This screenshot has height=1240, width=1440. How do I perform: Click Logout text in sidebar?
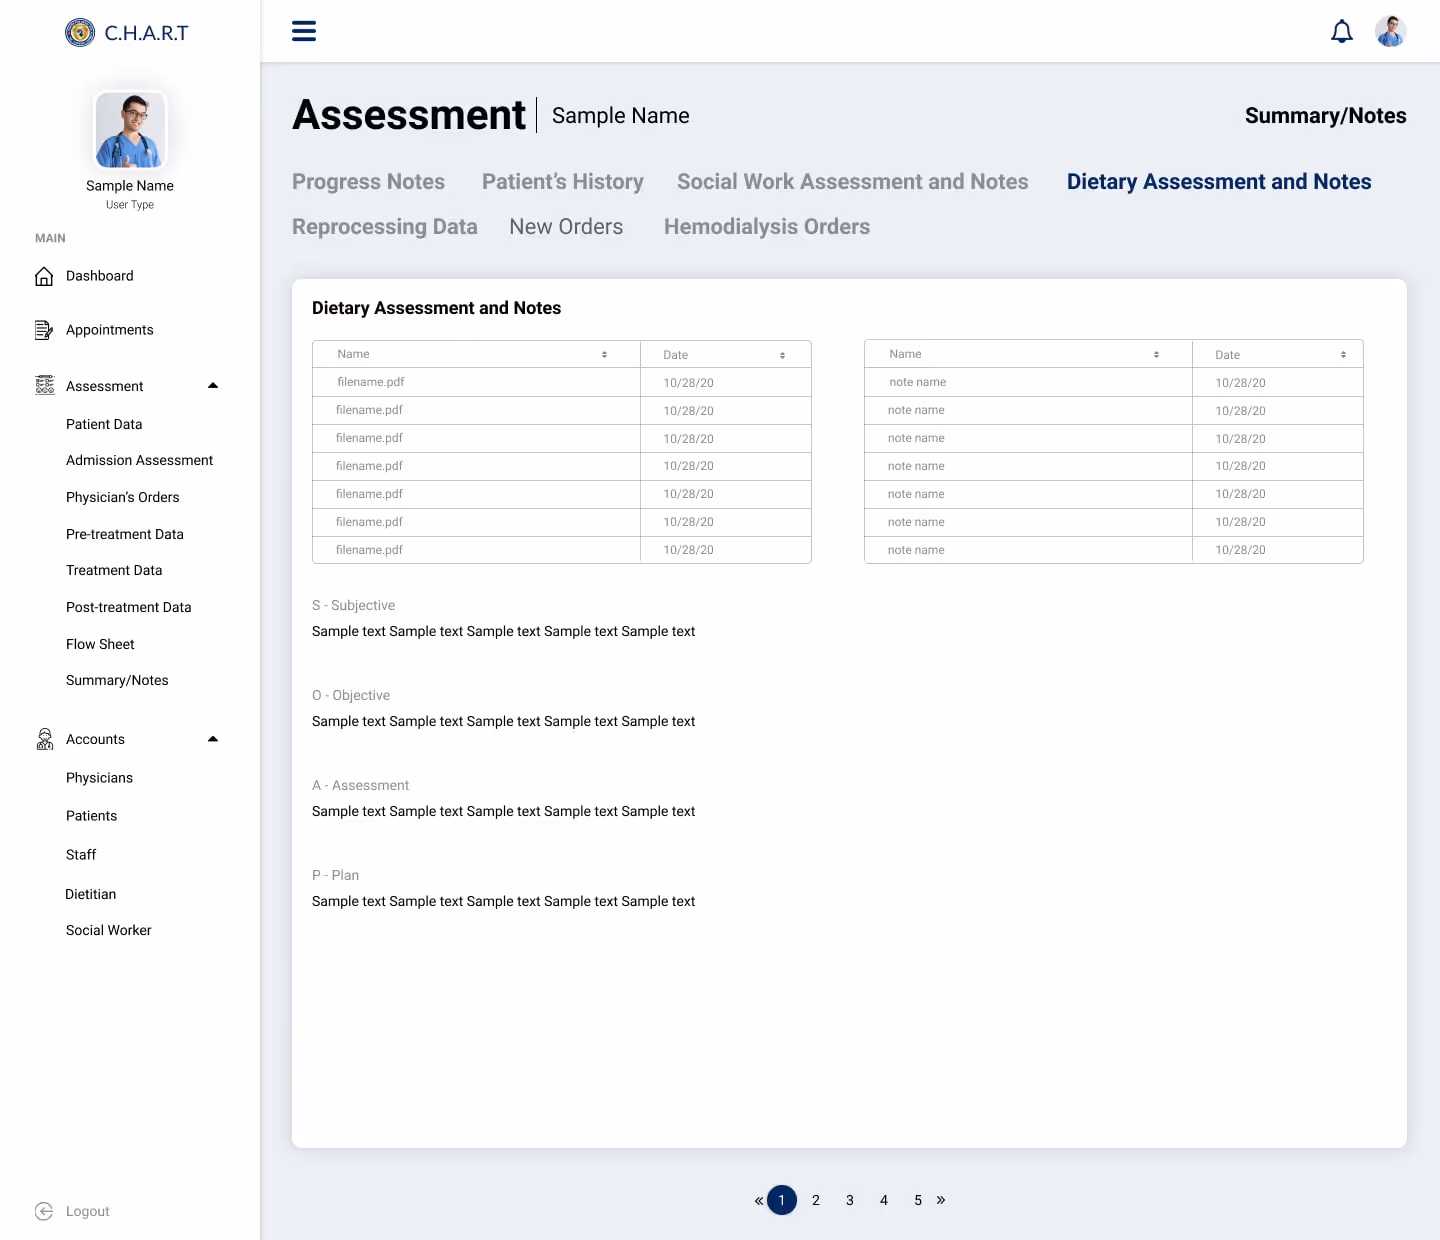pos(88,1211)
